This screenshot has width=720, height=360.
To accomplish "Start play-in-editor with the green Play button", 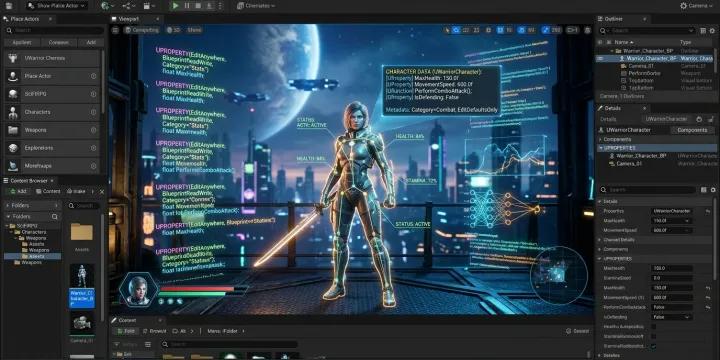I will coord(175,6).
